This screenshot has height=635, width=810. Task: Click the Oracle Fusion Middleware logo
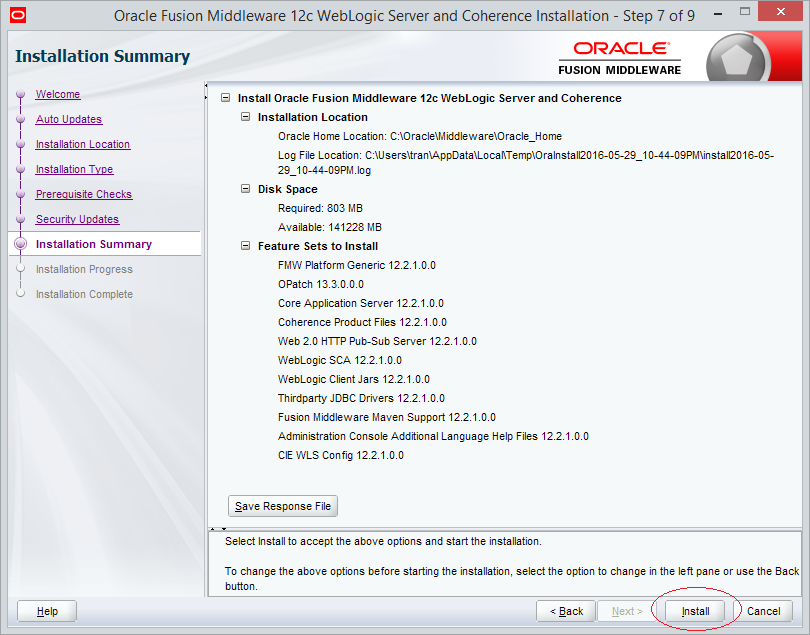(x=619, y=58)
